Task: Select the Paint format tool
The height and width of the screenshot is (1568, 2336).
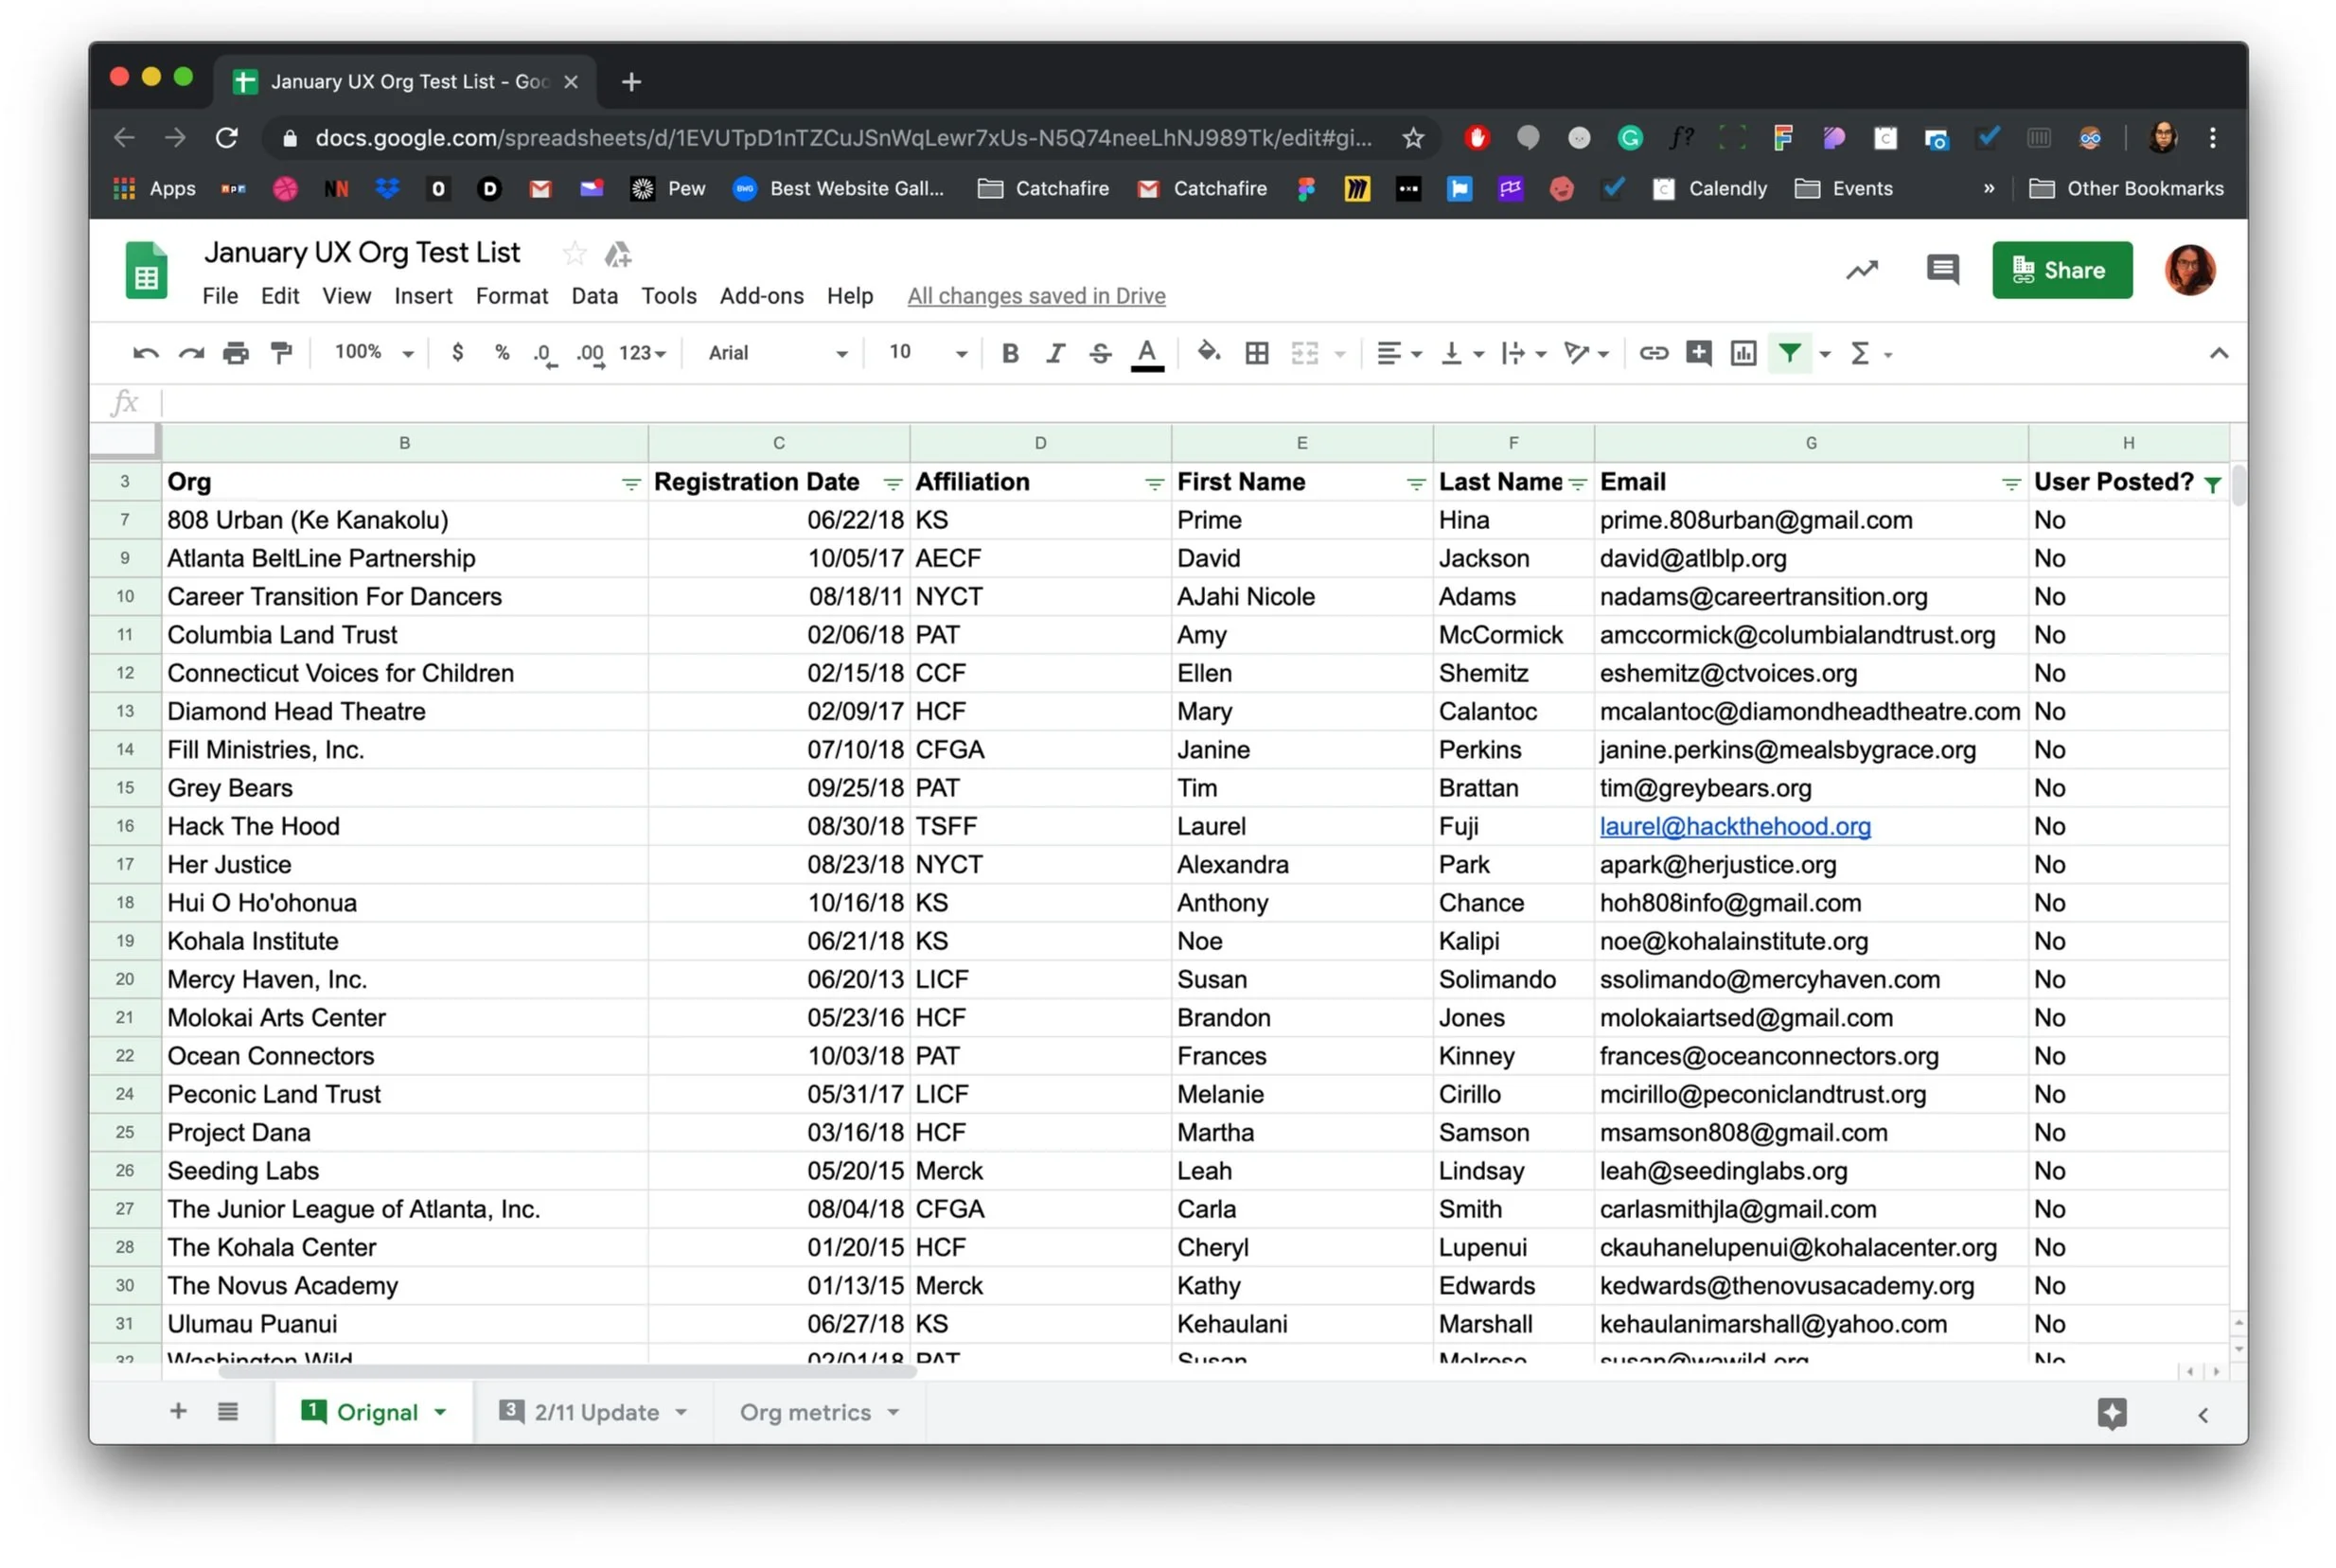Action: 282,353
